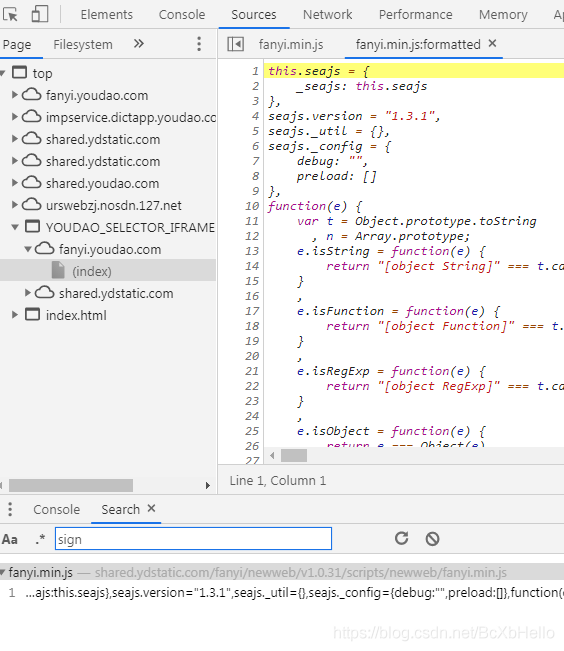Click the urswebzj.nosdn.127.net cloud icon

[x=32, y=205]
